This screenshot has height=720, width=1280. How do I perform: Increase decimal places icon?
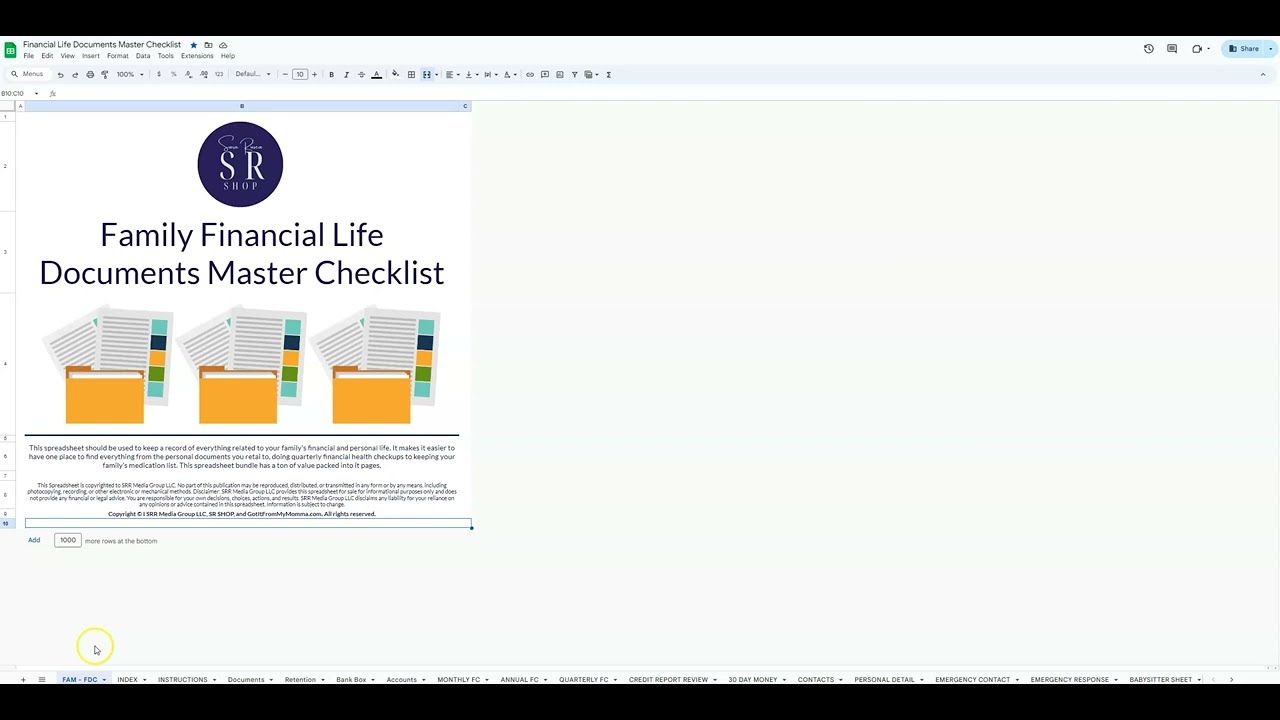pyautogui.click(x=204, y=75)
